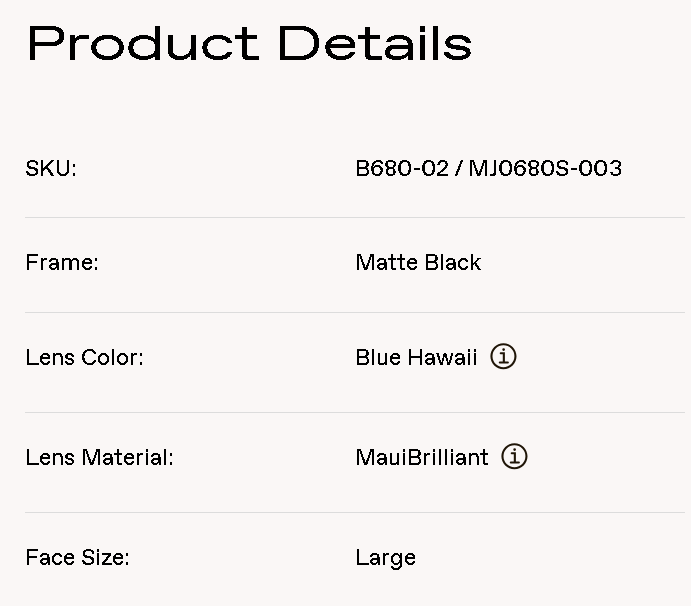Click the slash separator between SKU codes
The width and height of the screenshot is (691, 606).
[x=458, y=168]
